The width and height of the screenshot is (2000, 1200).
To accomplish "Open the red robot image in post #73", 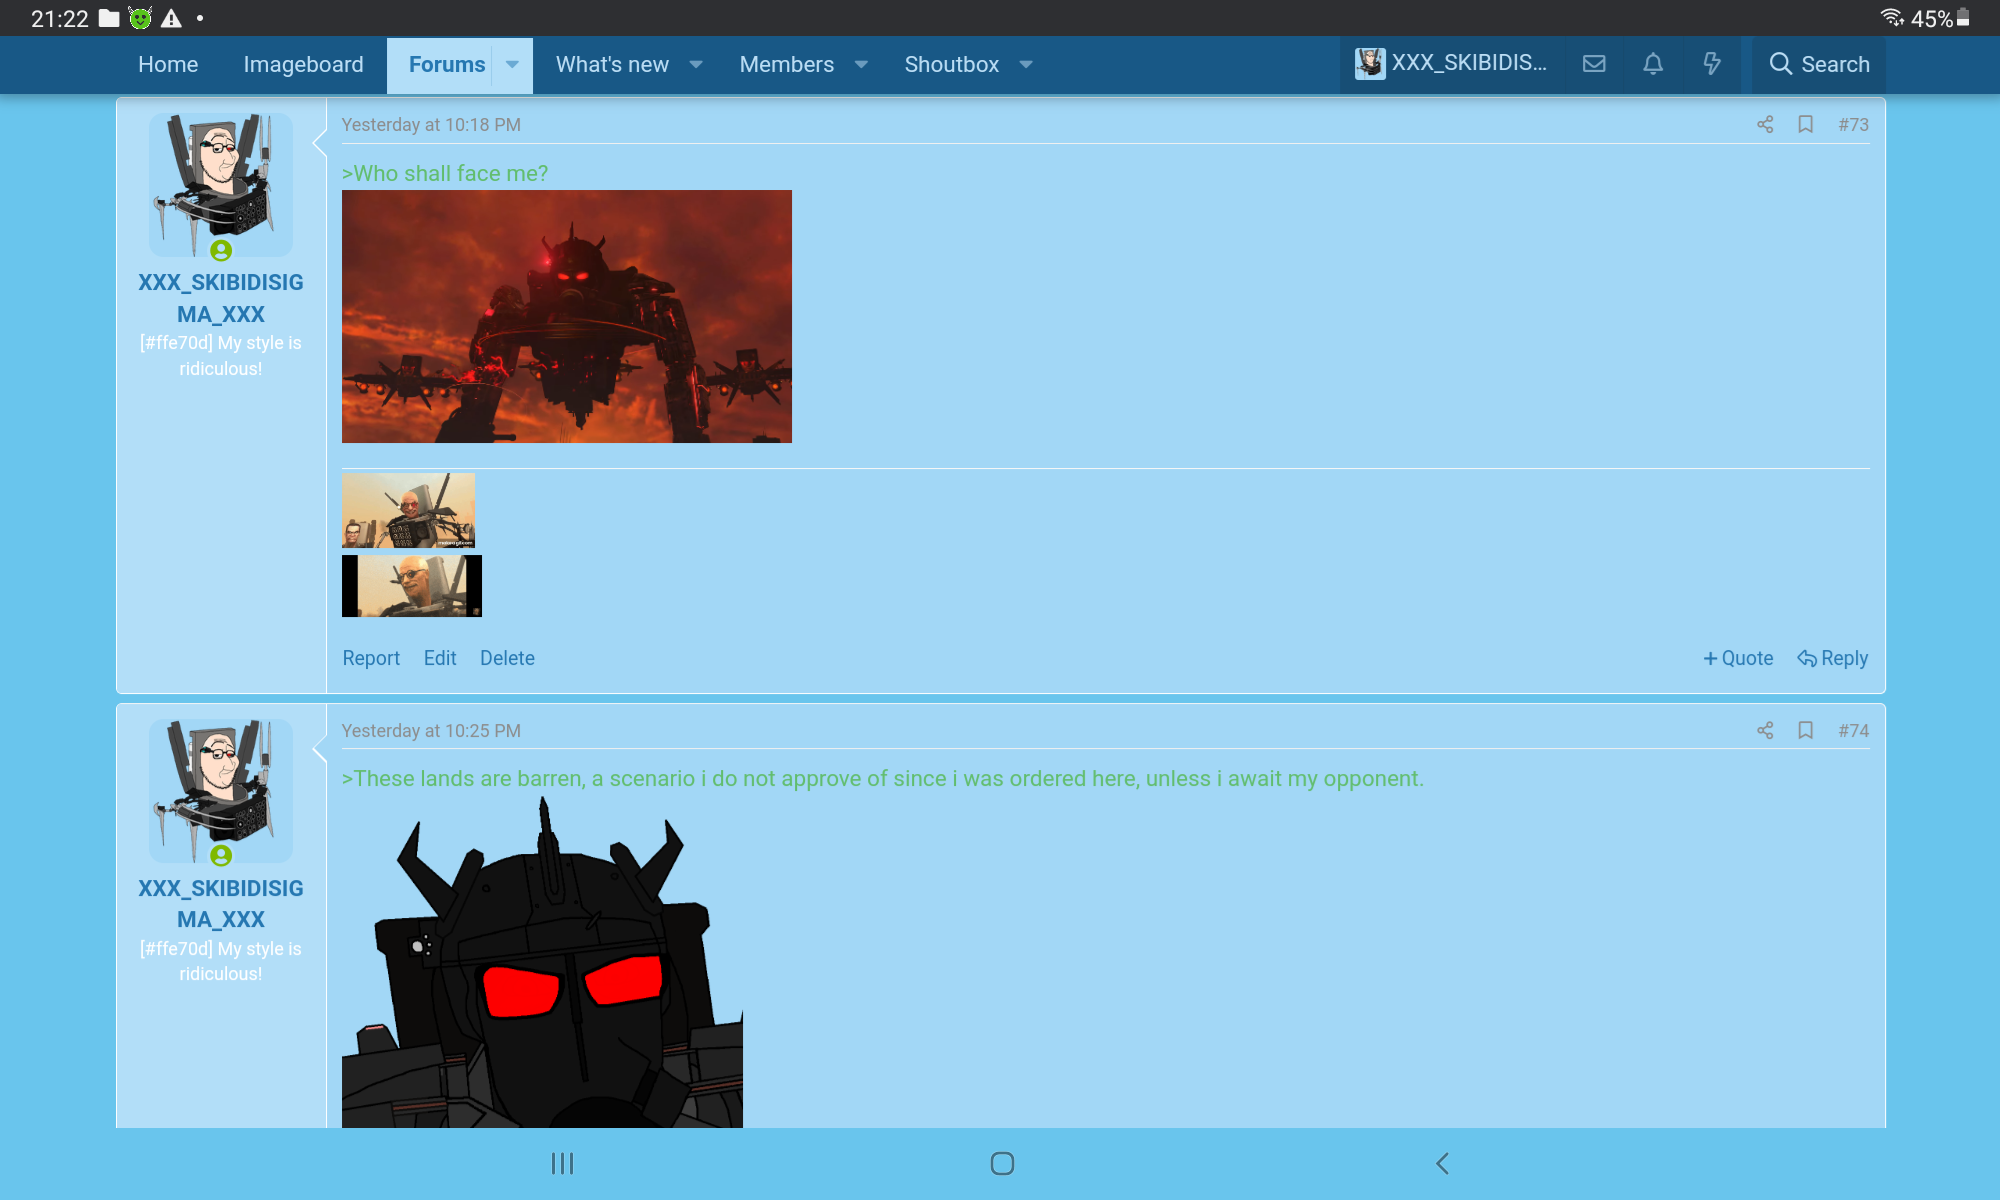I will tap(567, 316).
